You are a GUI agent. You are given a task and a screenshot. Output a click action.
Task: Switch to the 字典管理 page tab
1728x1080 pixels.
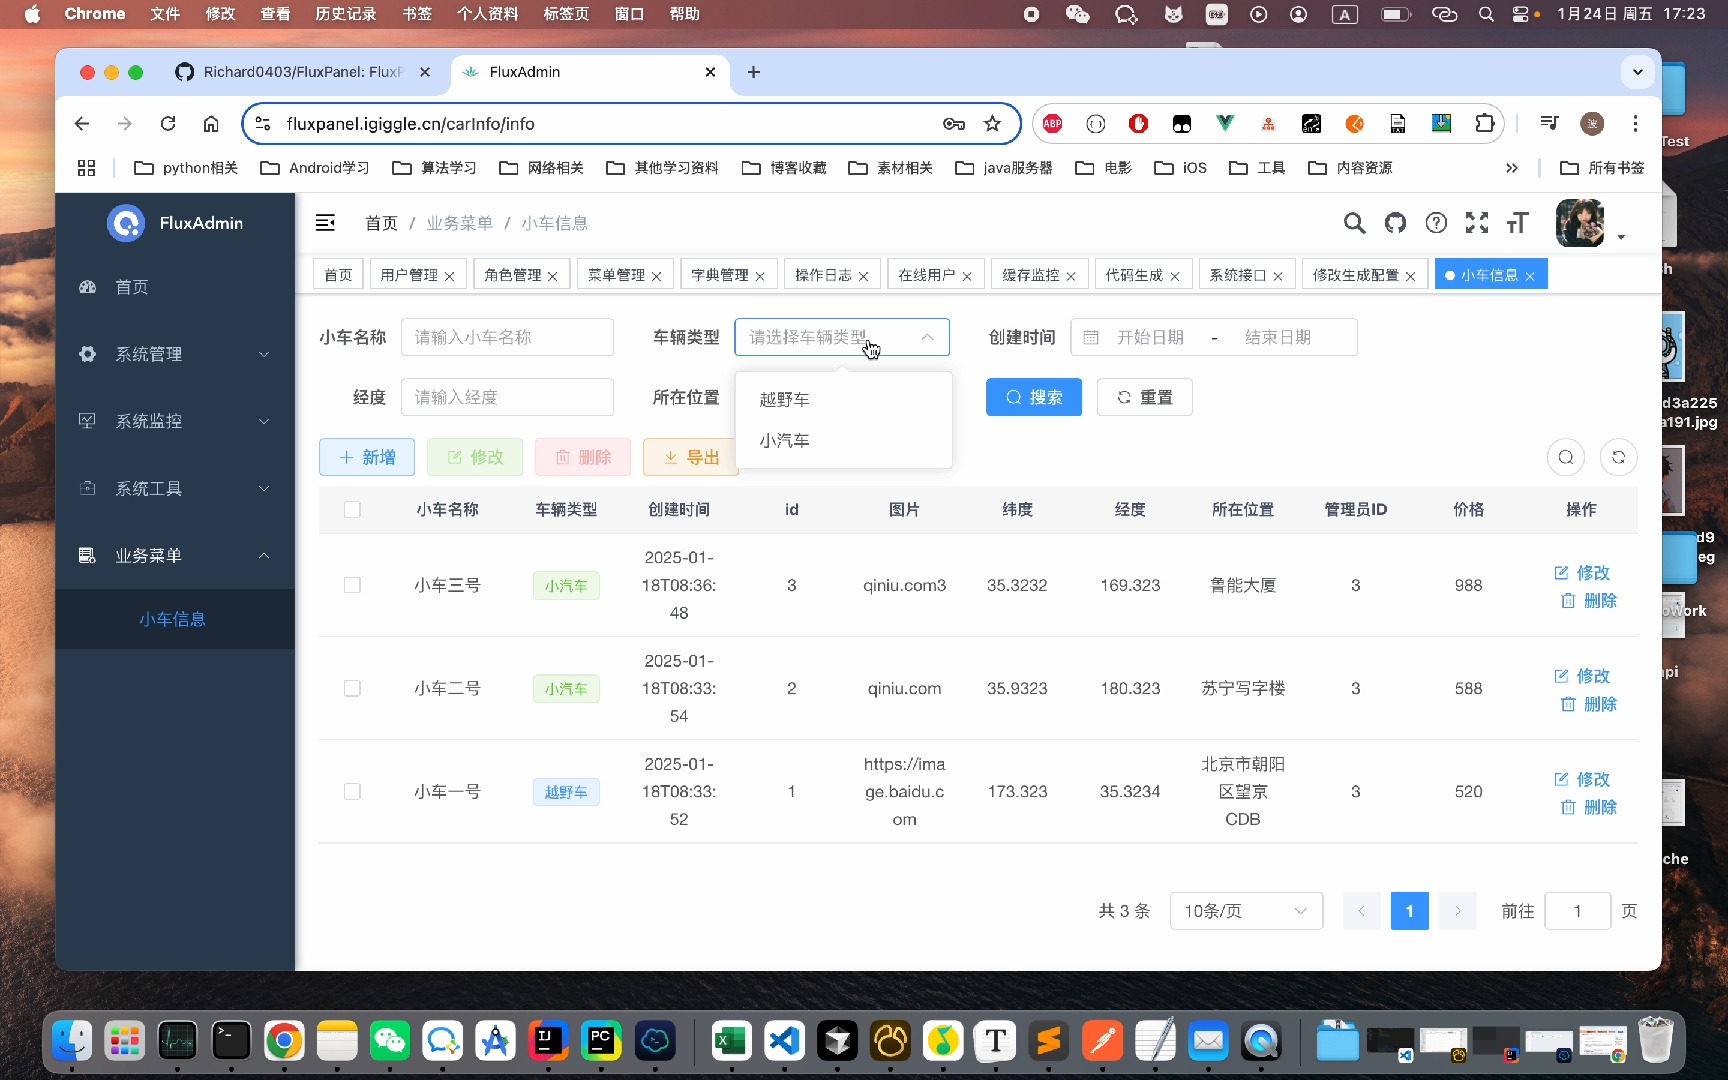(720, 275)
